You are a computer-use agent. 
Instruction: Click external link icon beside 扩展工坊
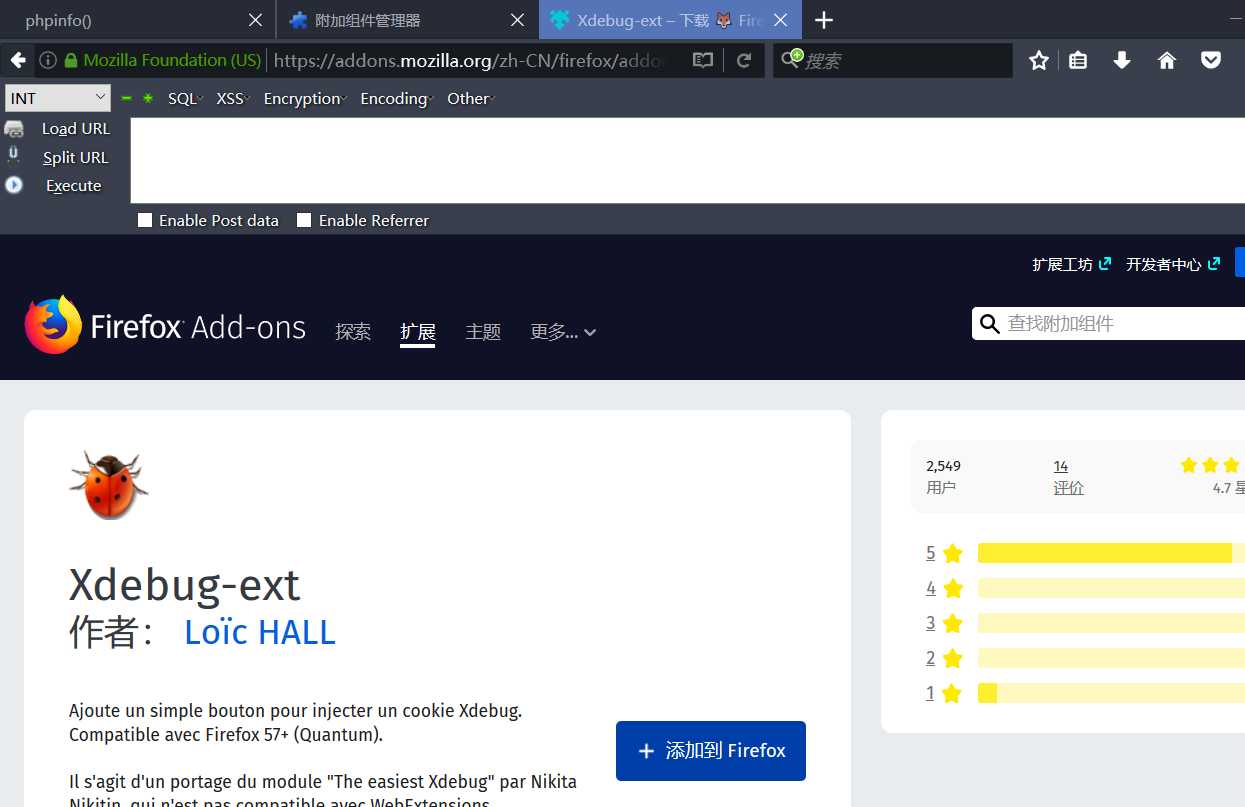point(1105,264)
